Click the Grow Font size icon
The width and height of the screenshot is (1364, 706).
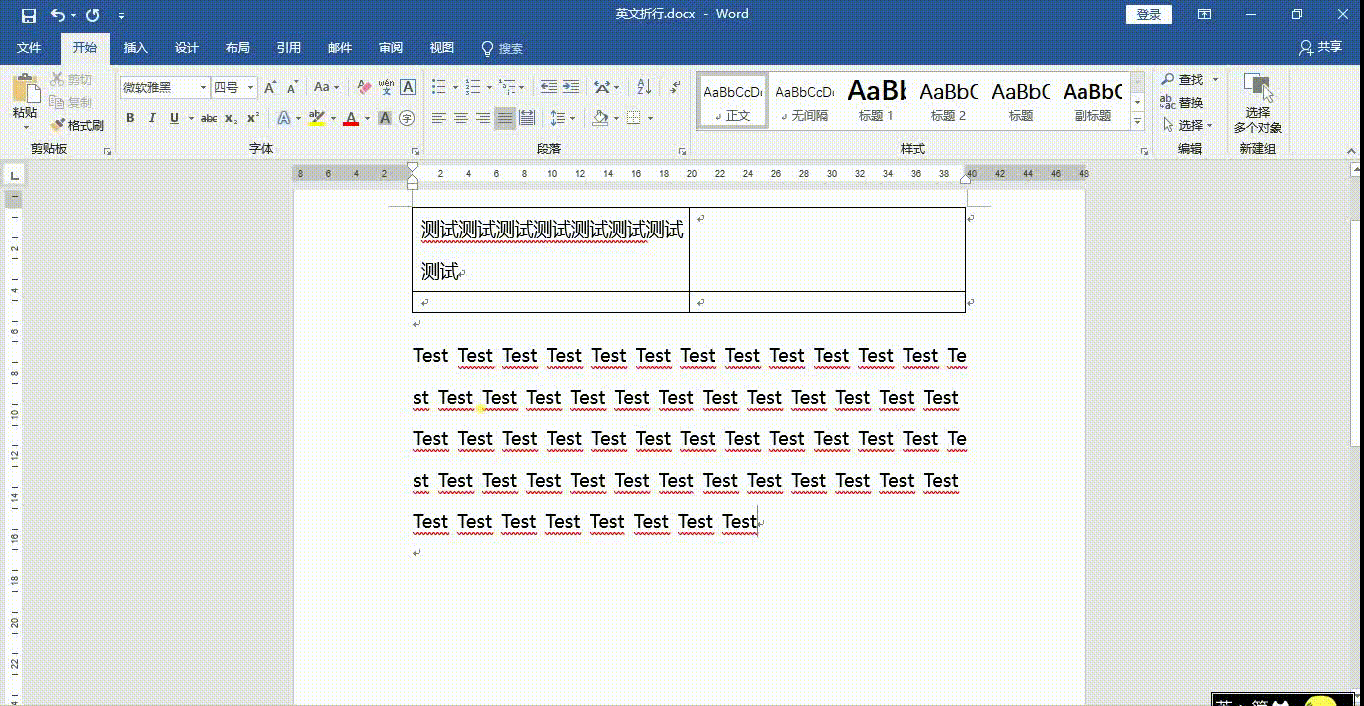(x=270, y=88)
